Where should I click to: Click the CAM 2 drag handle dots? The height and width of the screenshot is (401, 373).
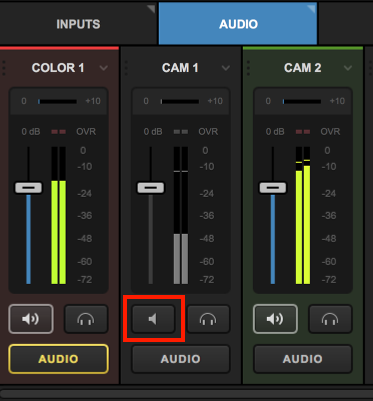[x=248, y=68]
